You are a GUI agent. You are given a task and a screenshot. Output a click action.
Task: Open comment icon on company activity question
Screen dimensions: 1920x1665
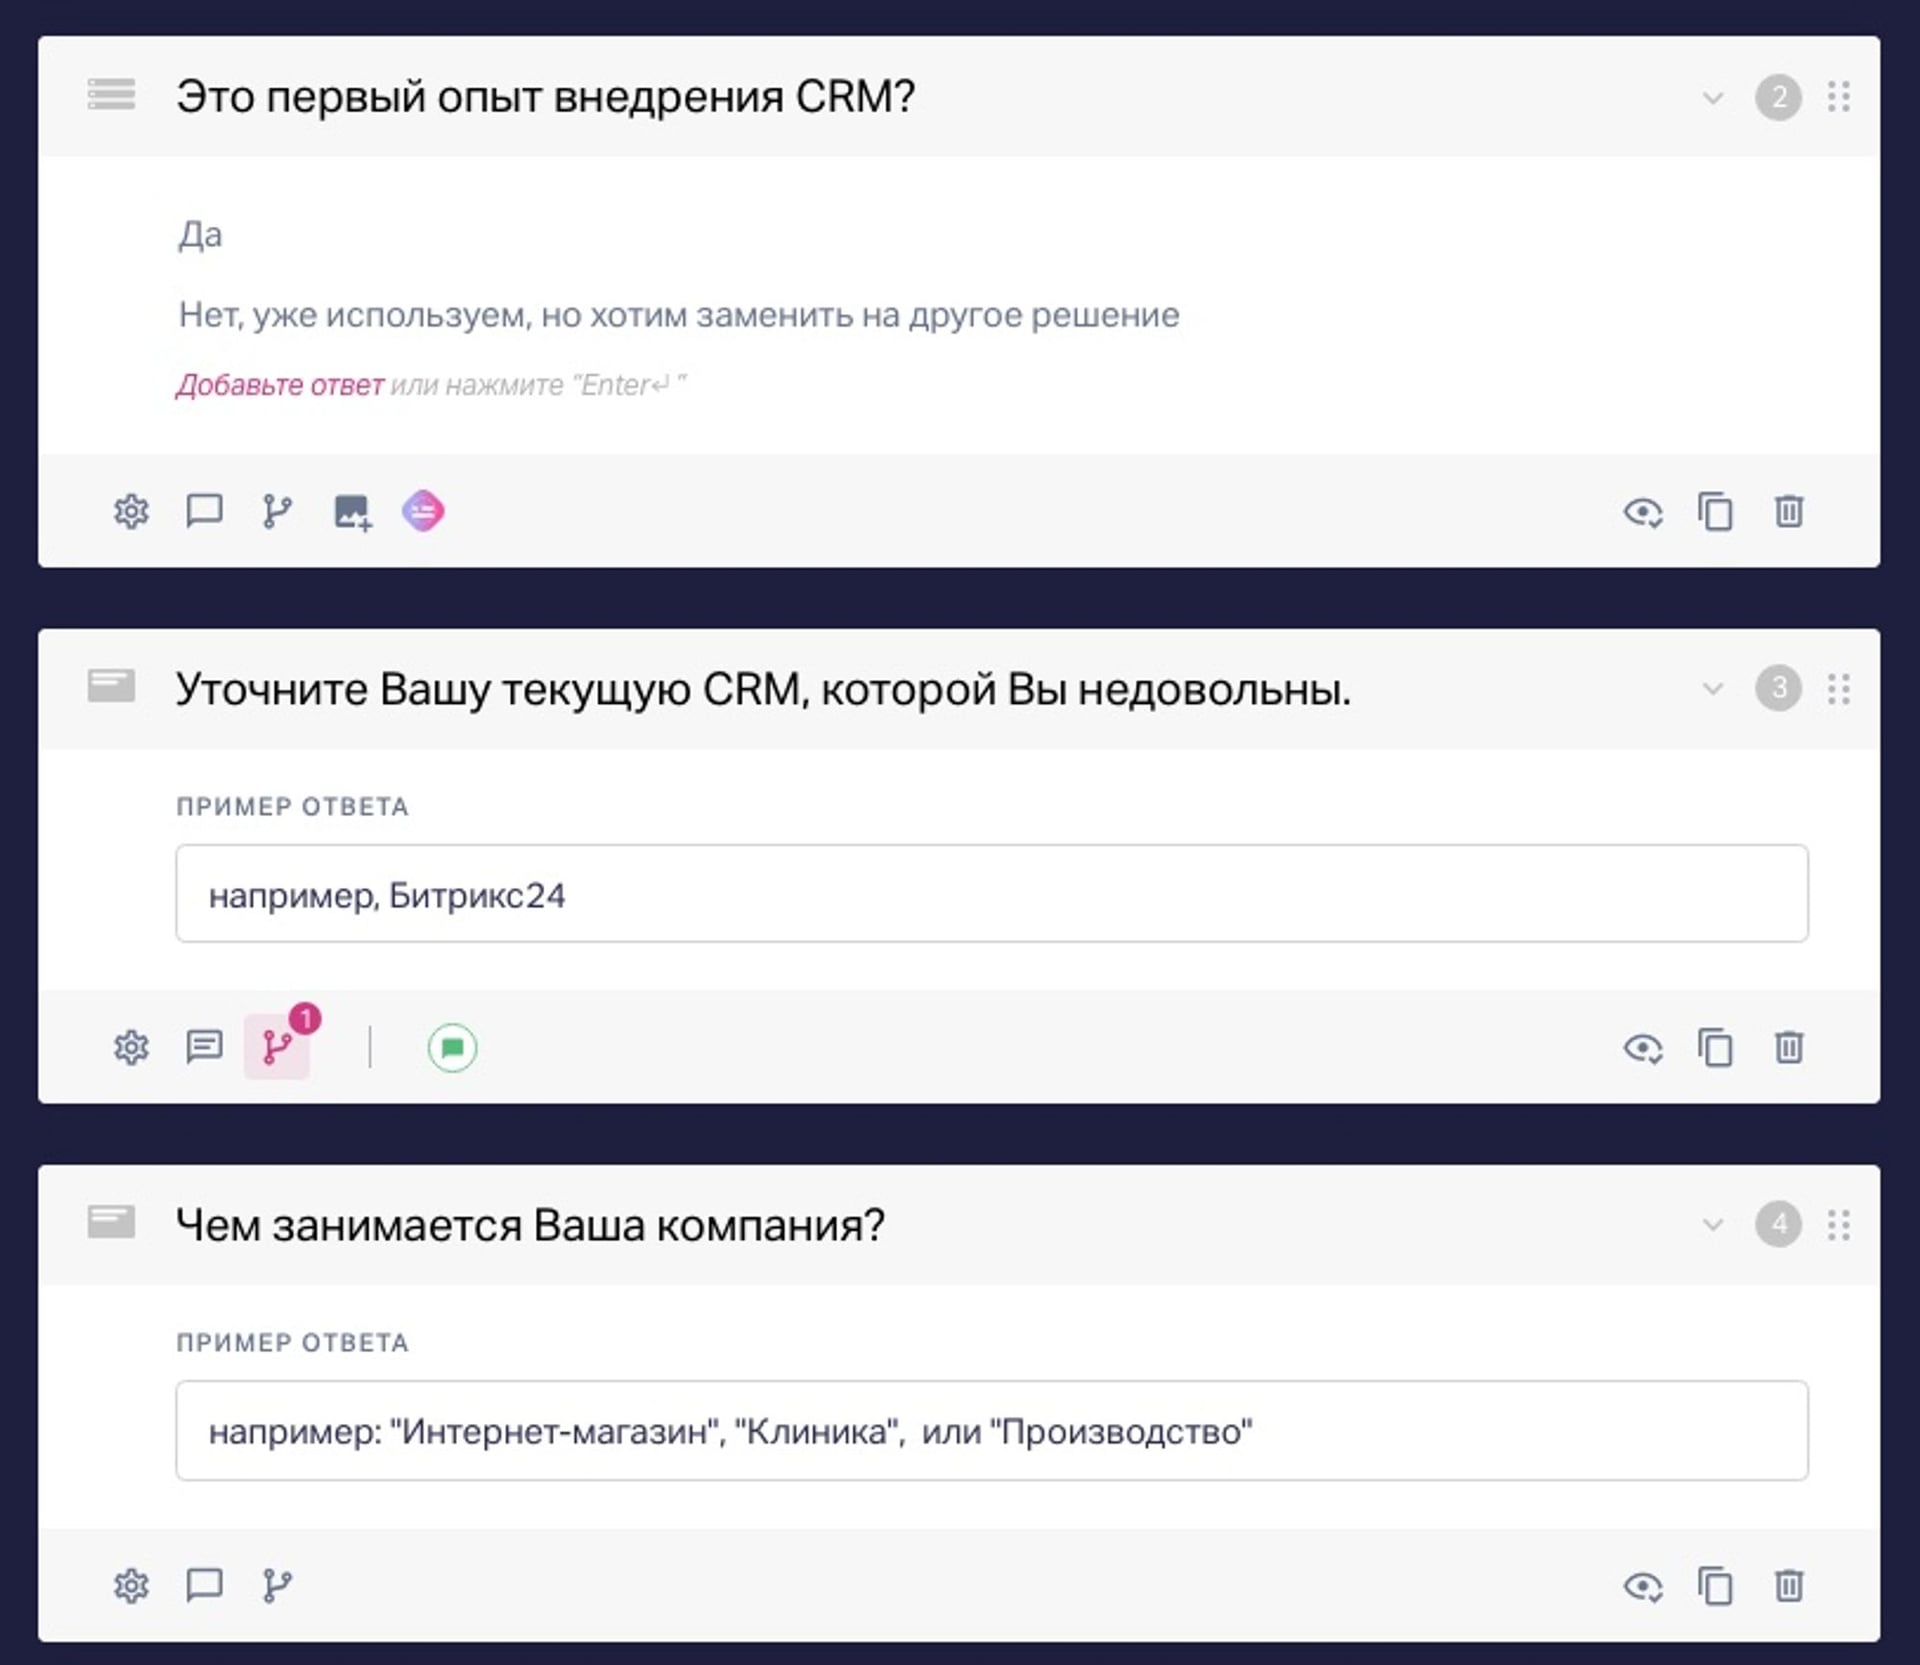pyautogui.click(x=204, y=1585)
